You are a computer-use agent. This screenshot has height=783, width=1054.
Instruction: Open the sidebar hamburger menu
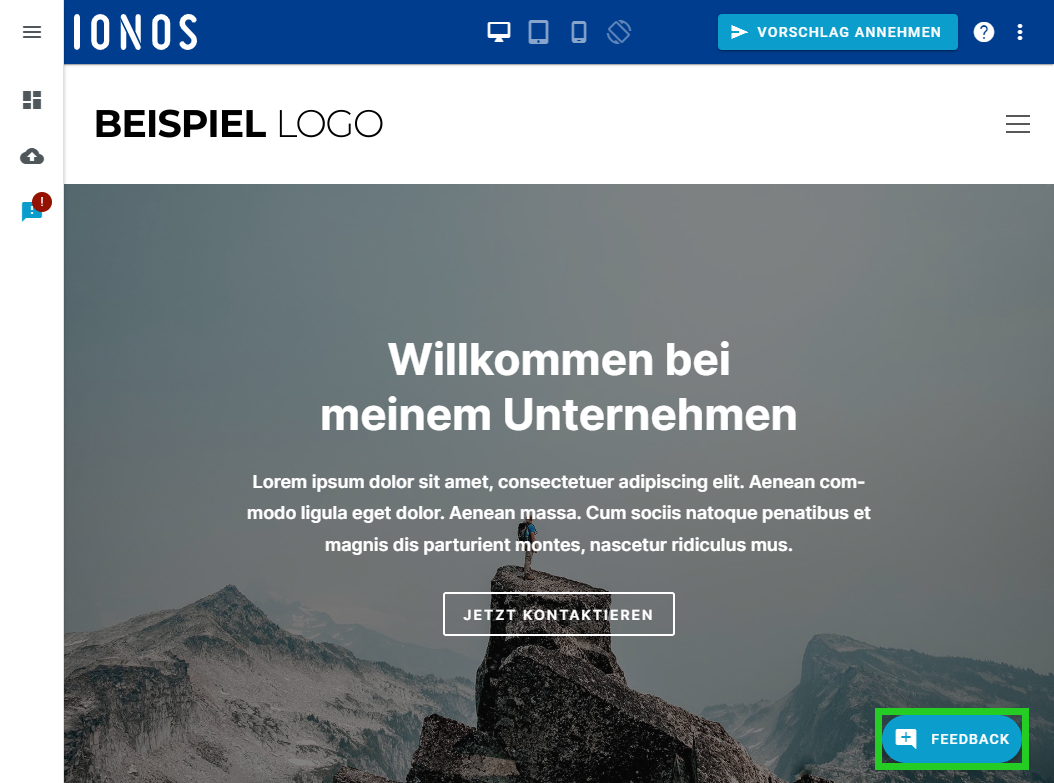pyautogui.click(x=32, y=32)
